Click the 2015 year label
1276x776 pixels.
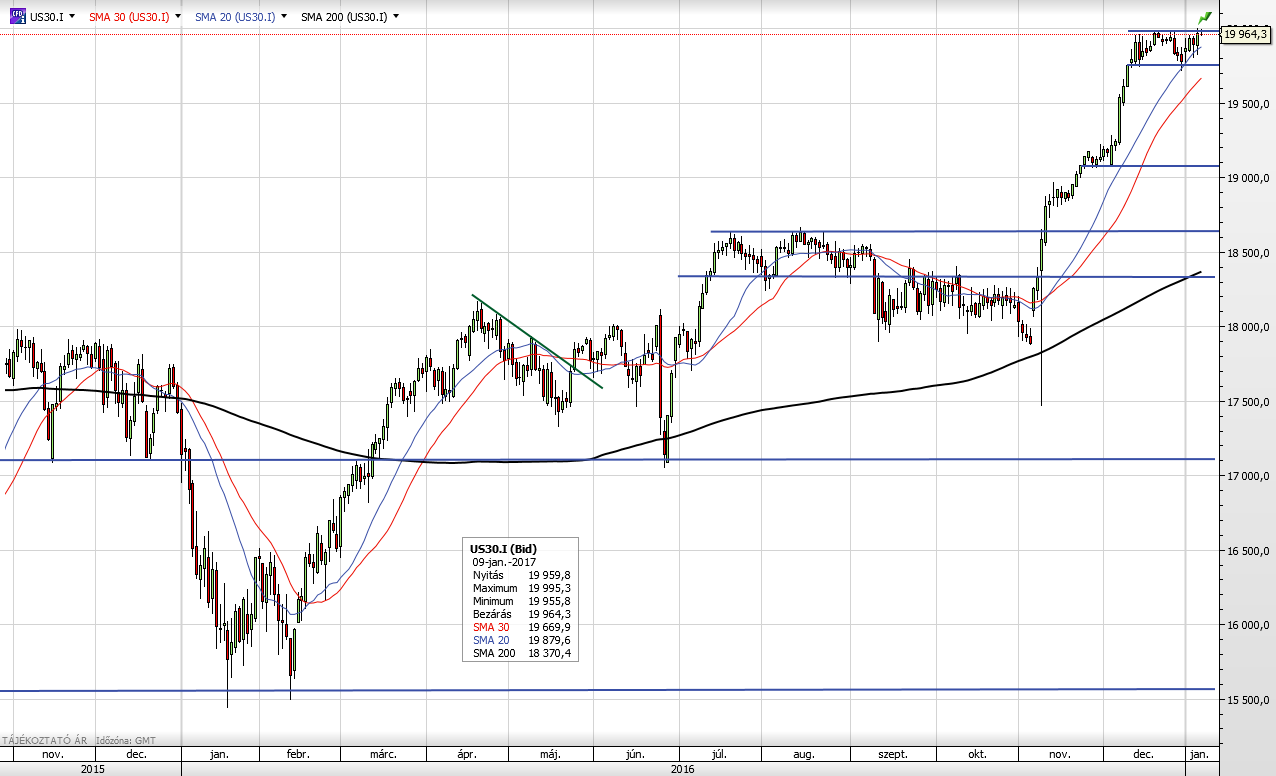click(x=92, y=768)
